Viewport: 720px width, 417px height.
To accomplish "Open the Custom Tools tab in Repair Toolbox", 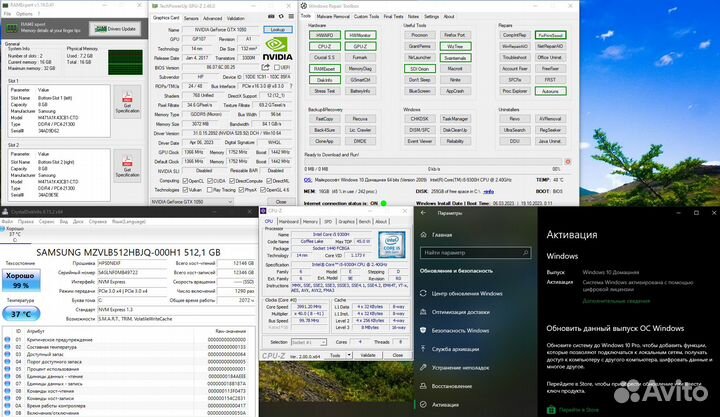I will (366, 17).
